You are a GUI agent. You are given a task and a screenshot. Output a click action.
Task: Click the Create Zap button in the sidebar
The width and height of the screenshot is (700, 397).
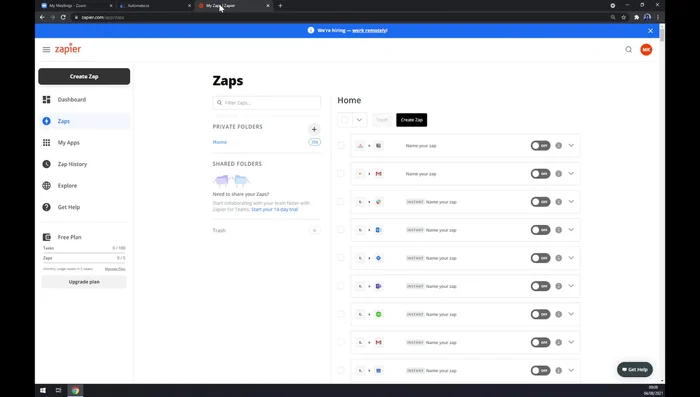(x=84, y=76)
